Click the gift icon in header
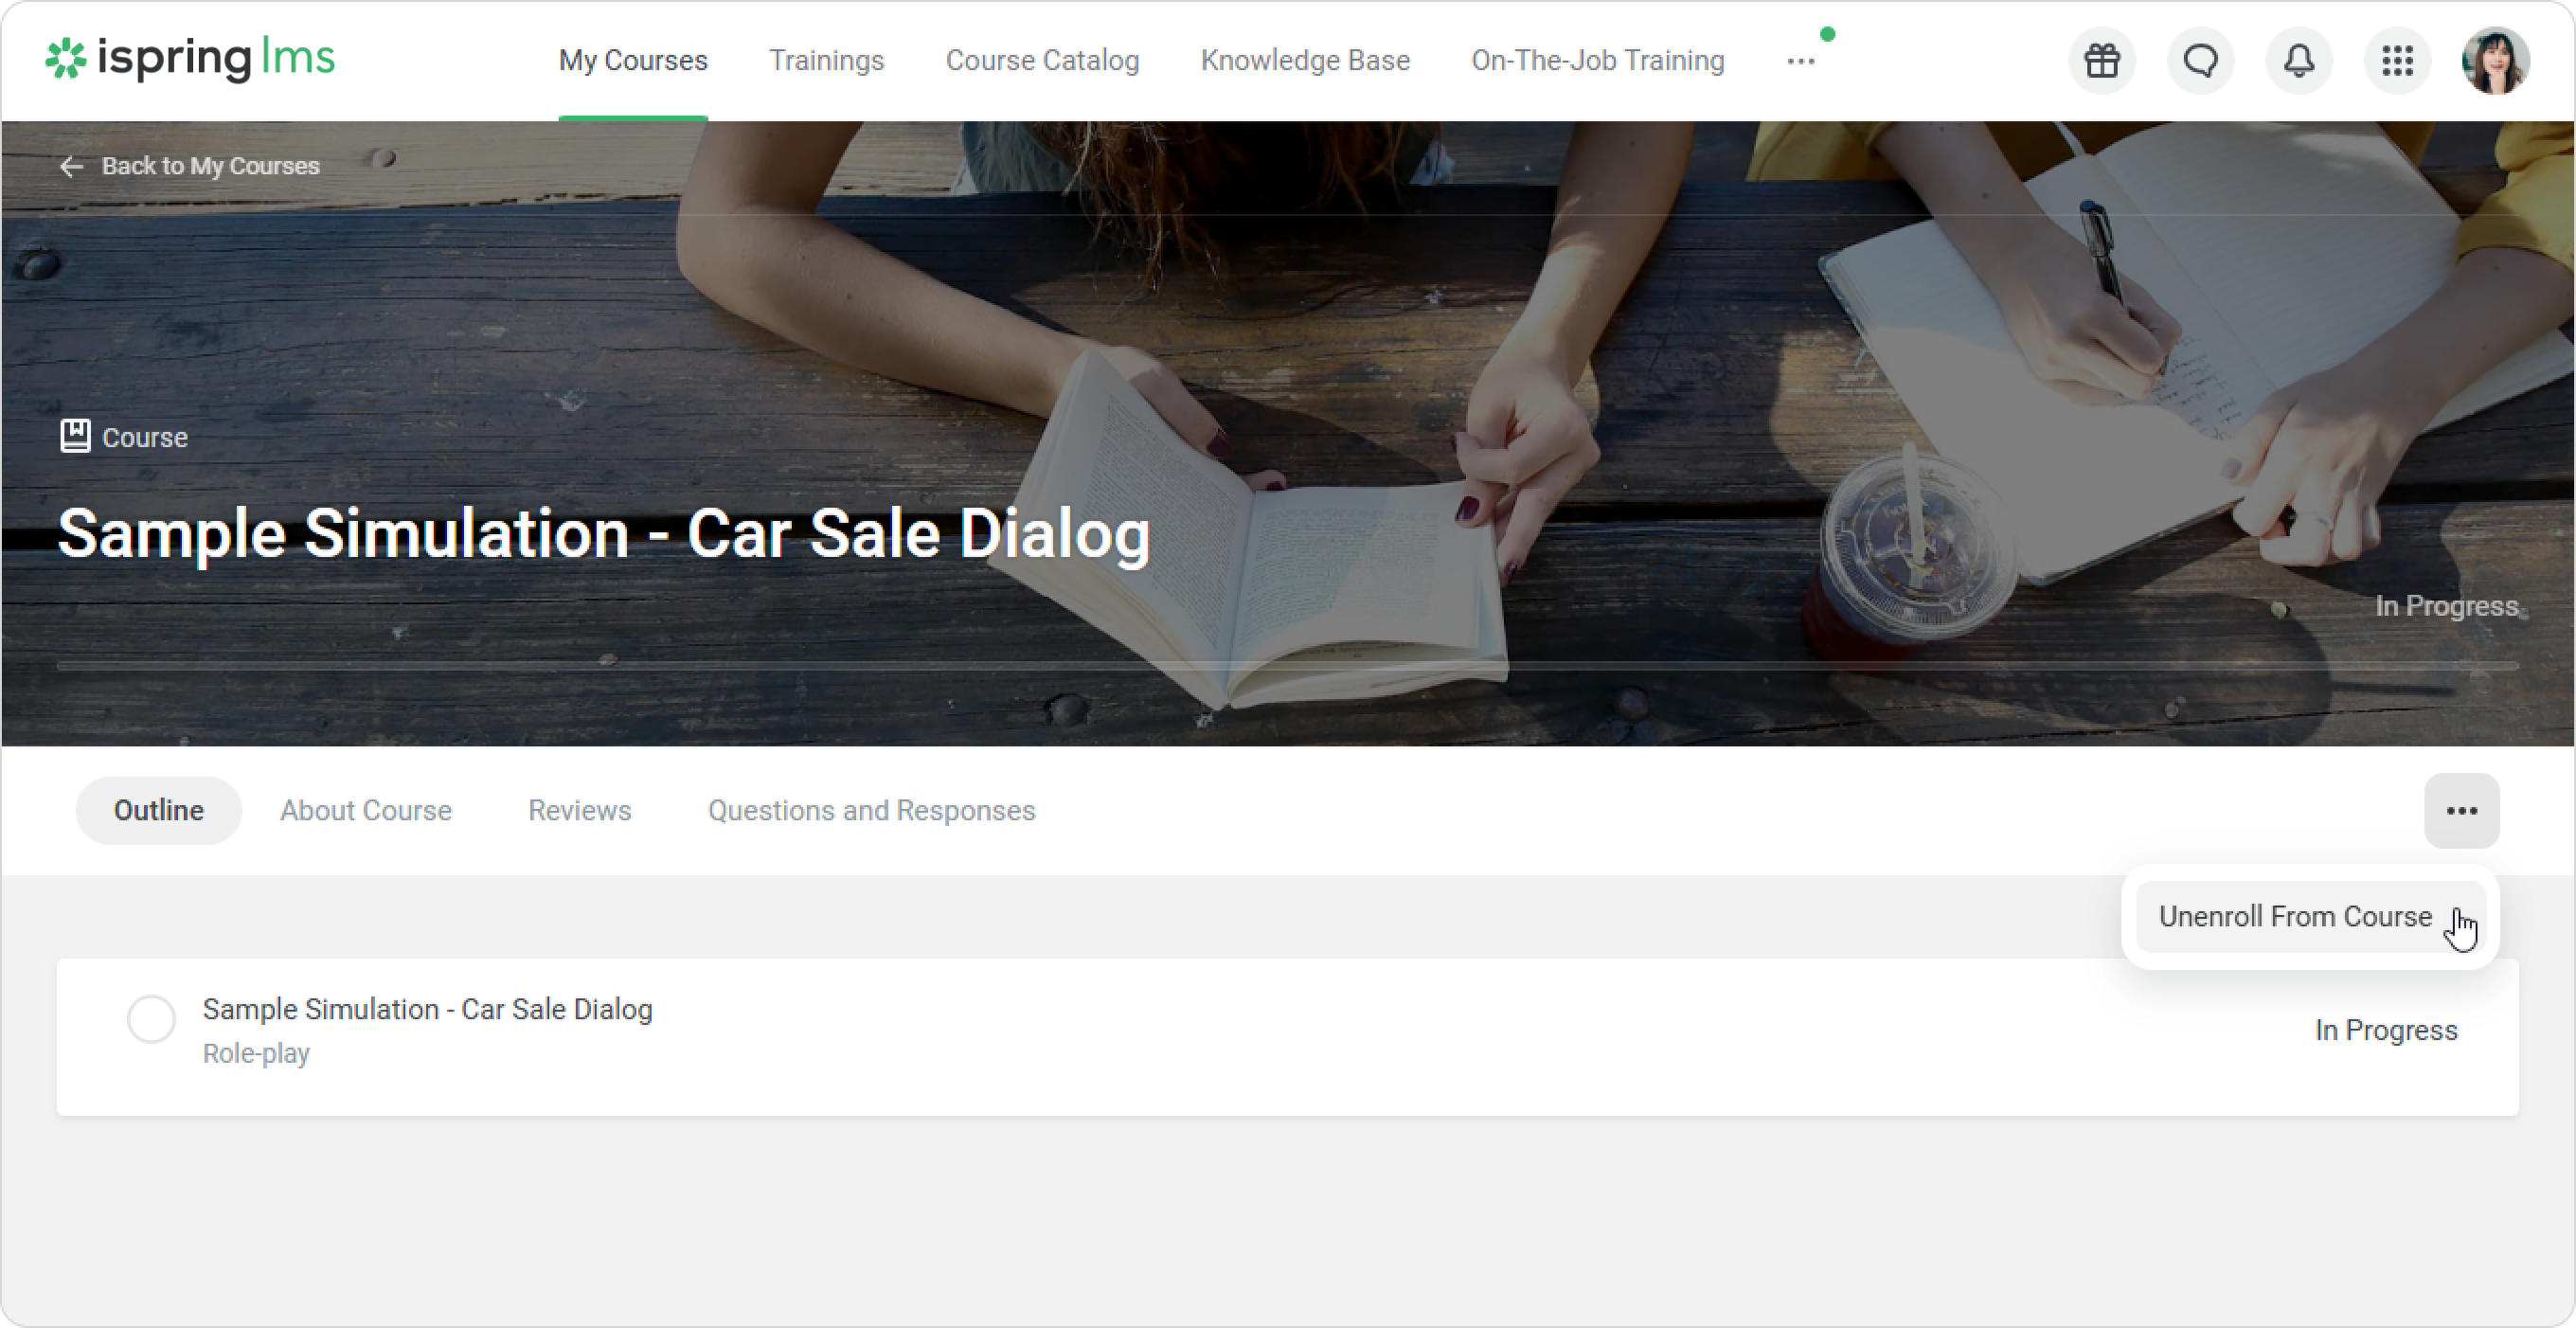Viewport: 2576px width, 1328px height. 2102,61
